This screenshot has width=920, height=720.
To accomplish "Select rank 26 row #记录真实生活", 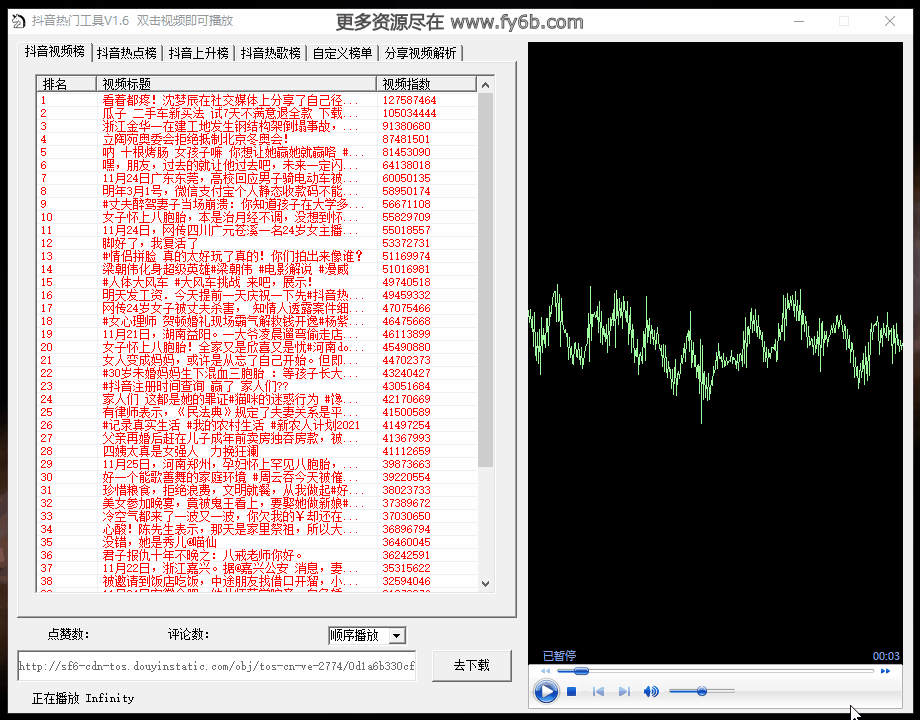I will click(257, 425).
